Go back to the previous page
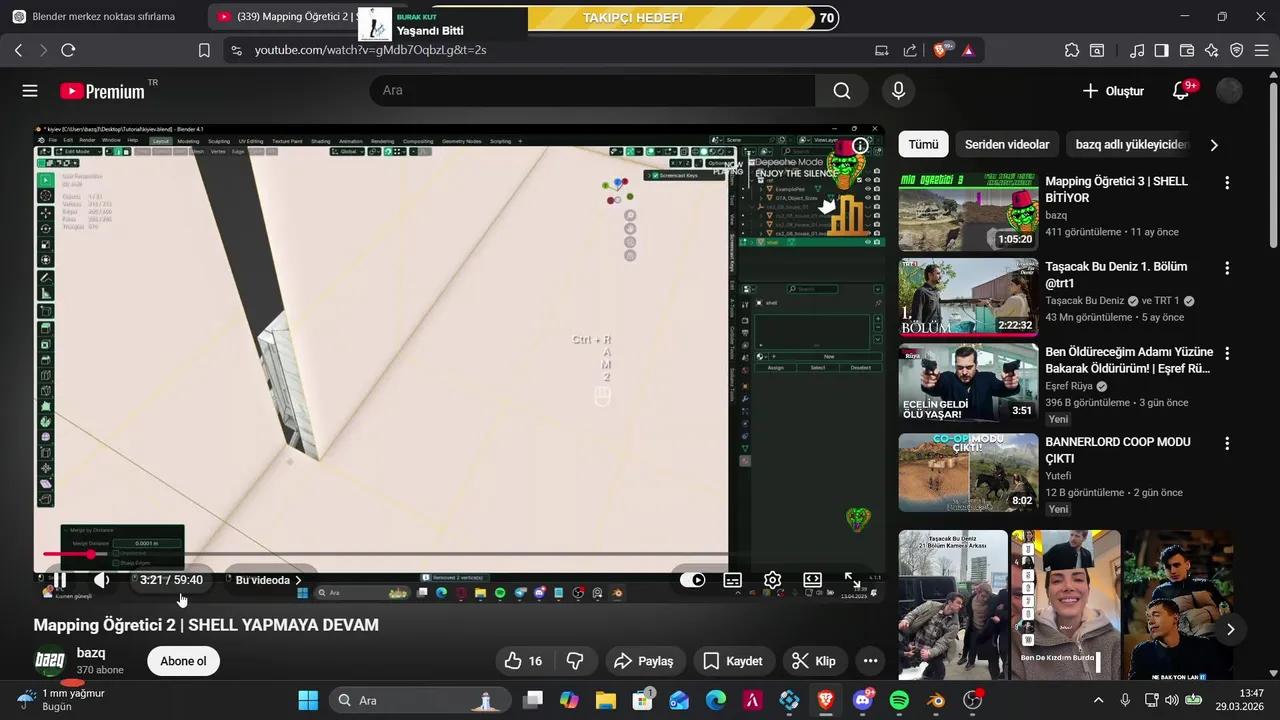Screen dimensions: 1280x720 (18, 50)
